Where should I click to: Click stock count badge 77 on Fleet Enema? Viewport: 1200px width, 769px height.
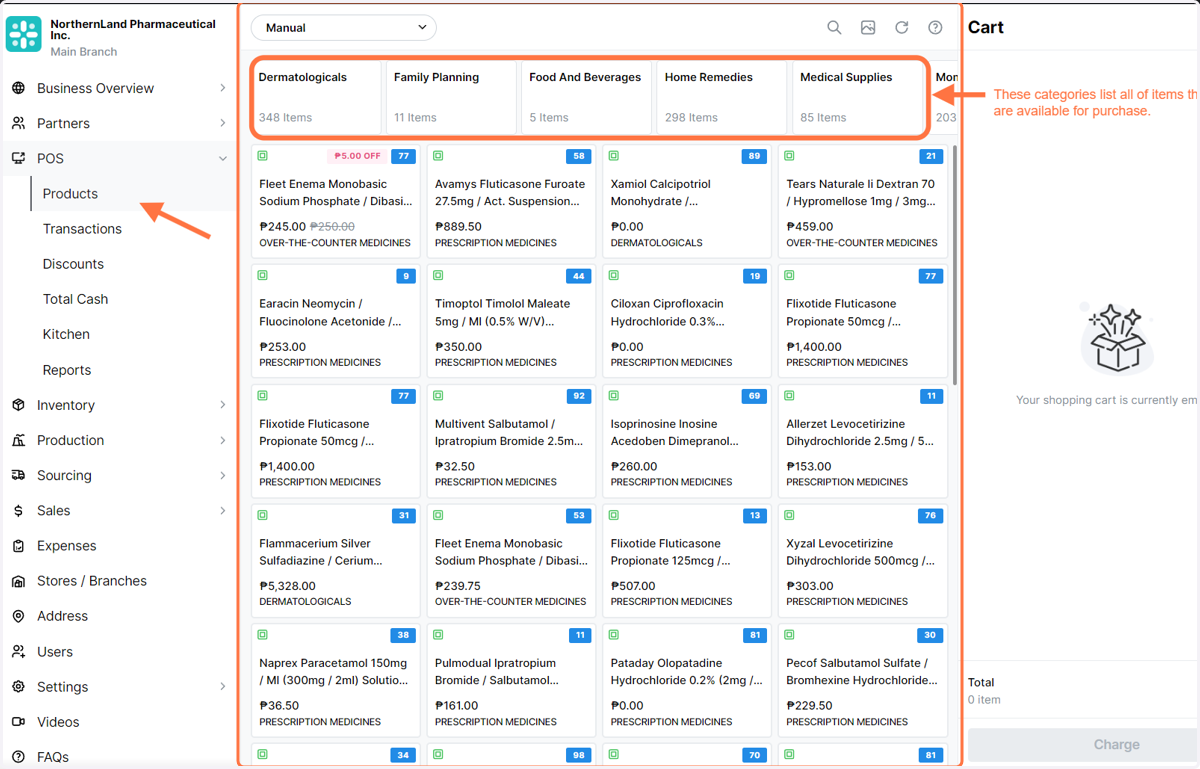pos(403,156)
